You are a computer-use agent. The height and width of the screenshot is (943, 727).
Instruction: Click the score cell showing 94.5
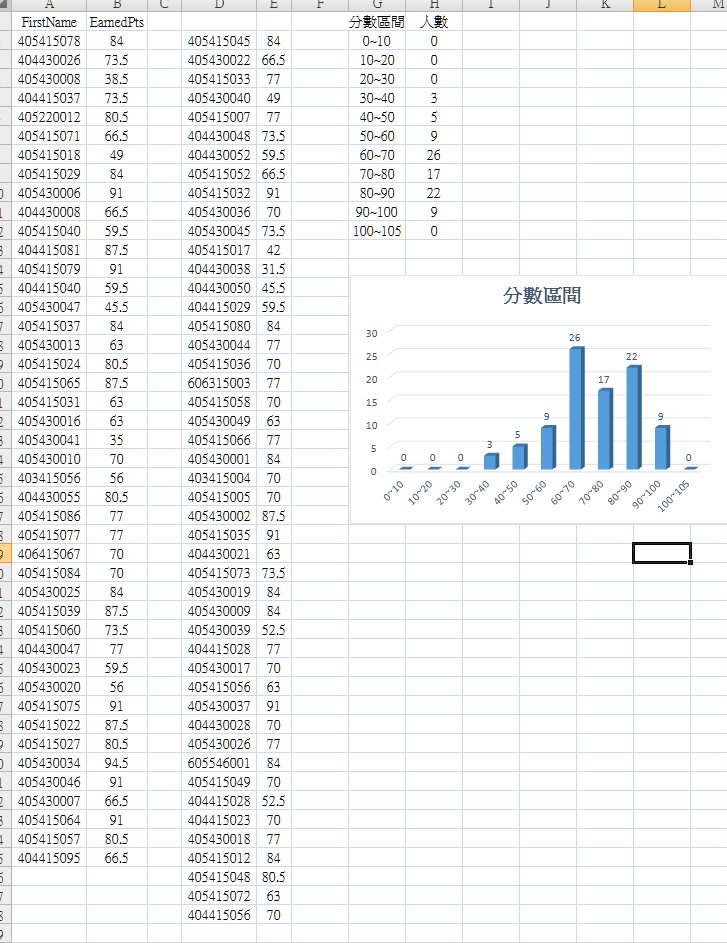[116, 763]
